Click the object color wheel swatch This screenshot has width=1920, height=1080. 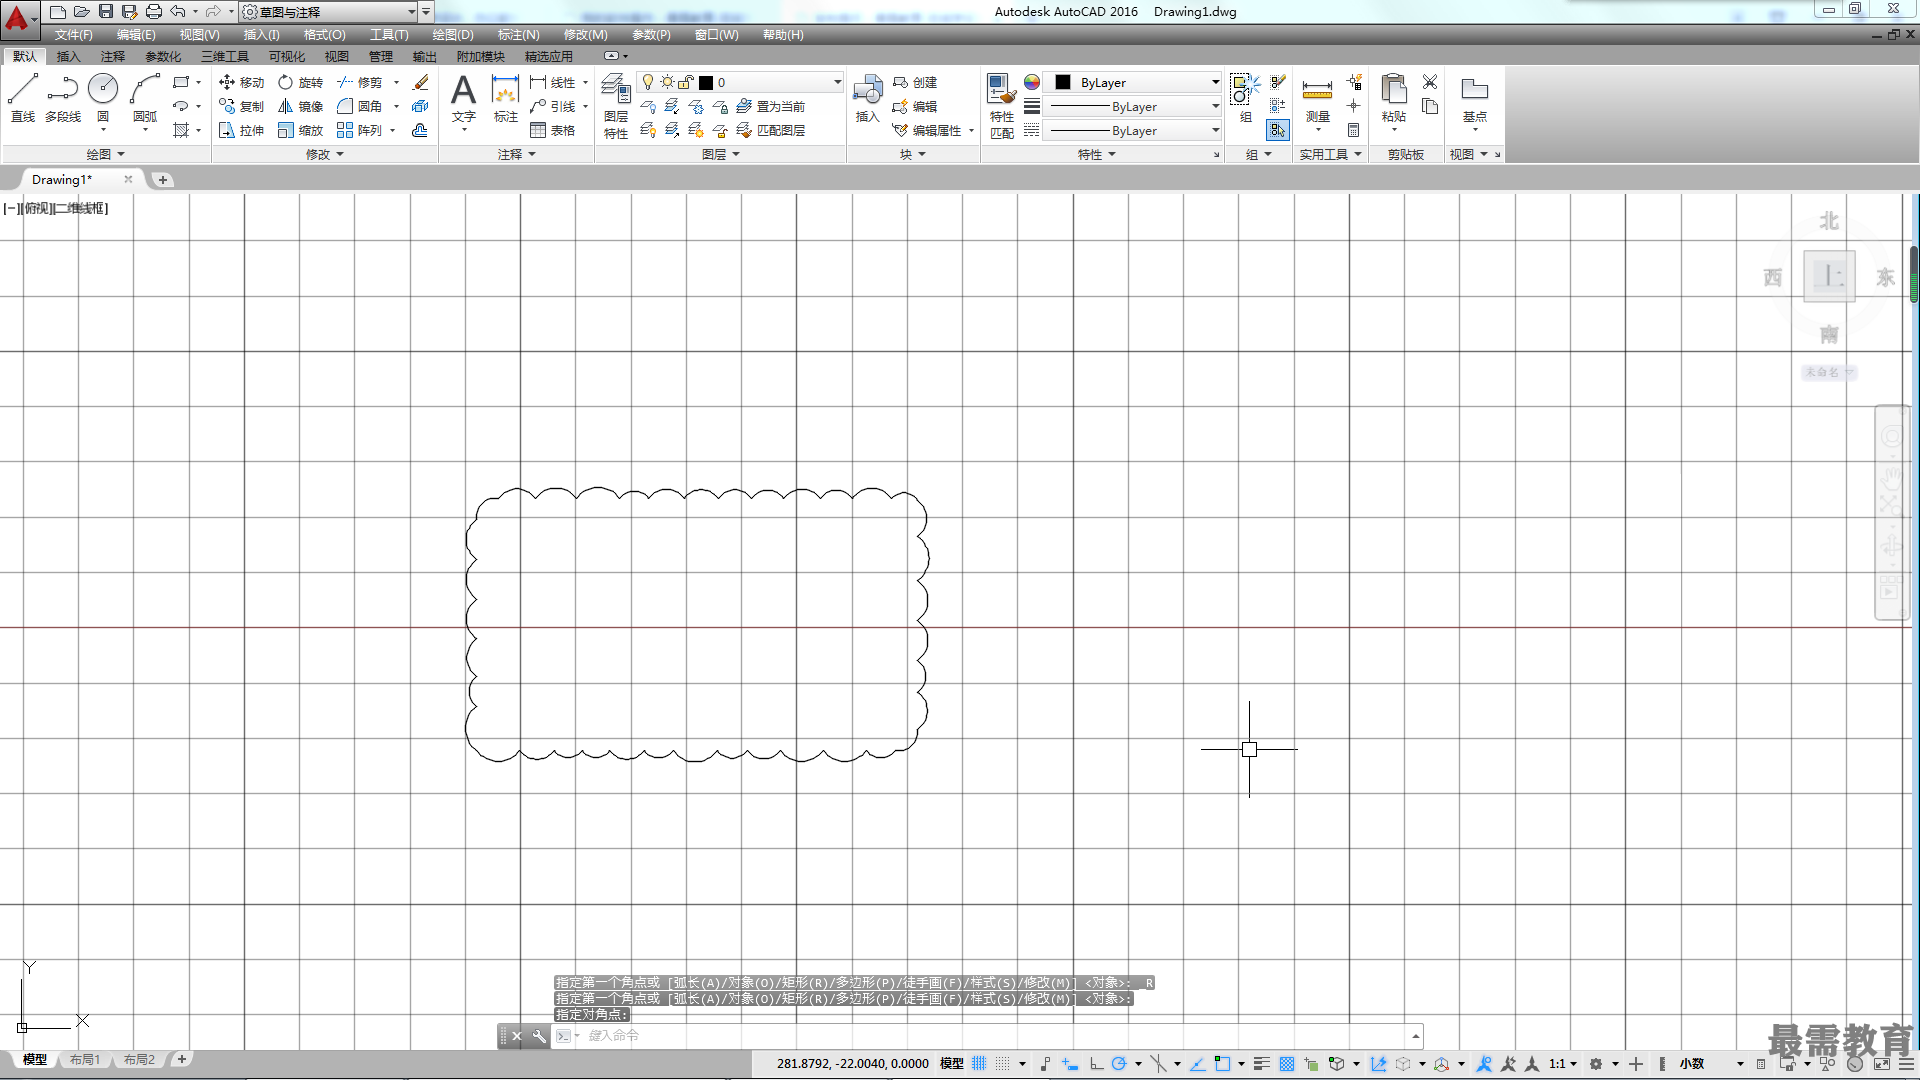click(x=1032, y=82)
